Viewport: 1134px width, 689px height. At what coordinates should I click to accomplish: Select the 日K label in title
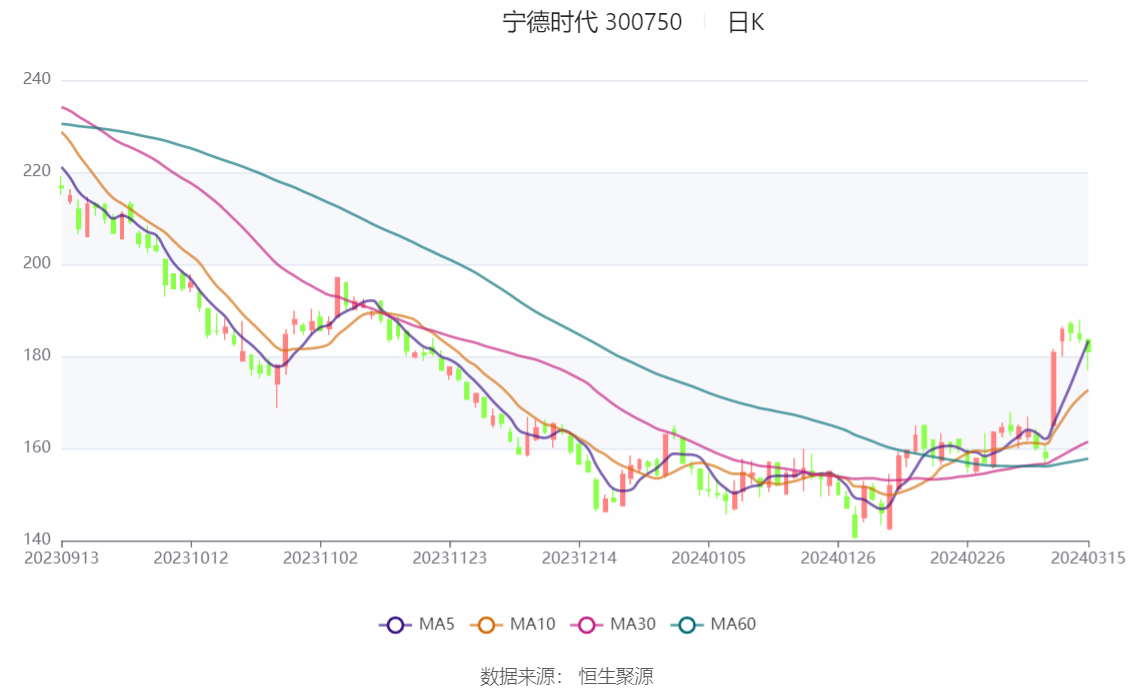pos(745,22)
